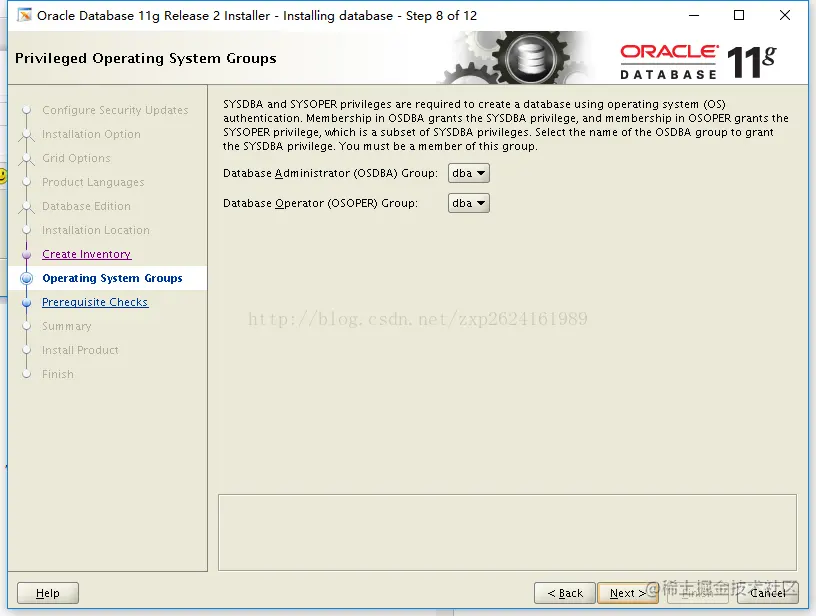
Task: Maximize the installer window
Action: tap(739, 15)
